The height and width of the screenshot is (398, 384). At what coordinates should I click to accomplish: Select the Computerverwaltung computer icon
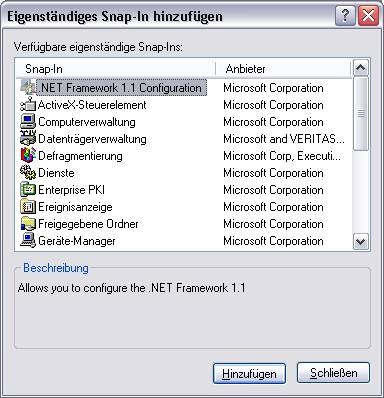coord(28,122)
